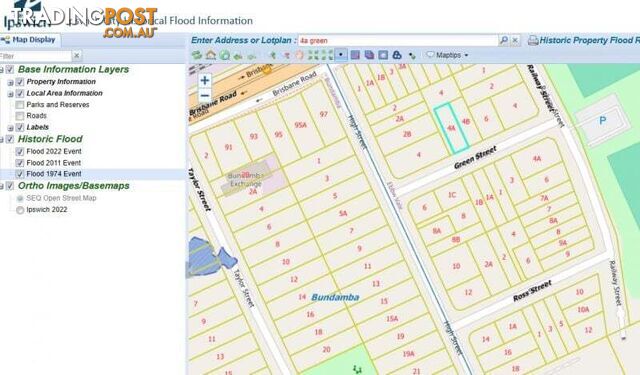This screenshot has height=375, width=640.
Task: Click the highlighted 4A lot parcel
Action: pos(451,128)
